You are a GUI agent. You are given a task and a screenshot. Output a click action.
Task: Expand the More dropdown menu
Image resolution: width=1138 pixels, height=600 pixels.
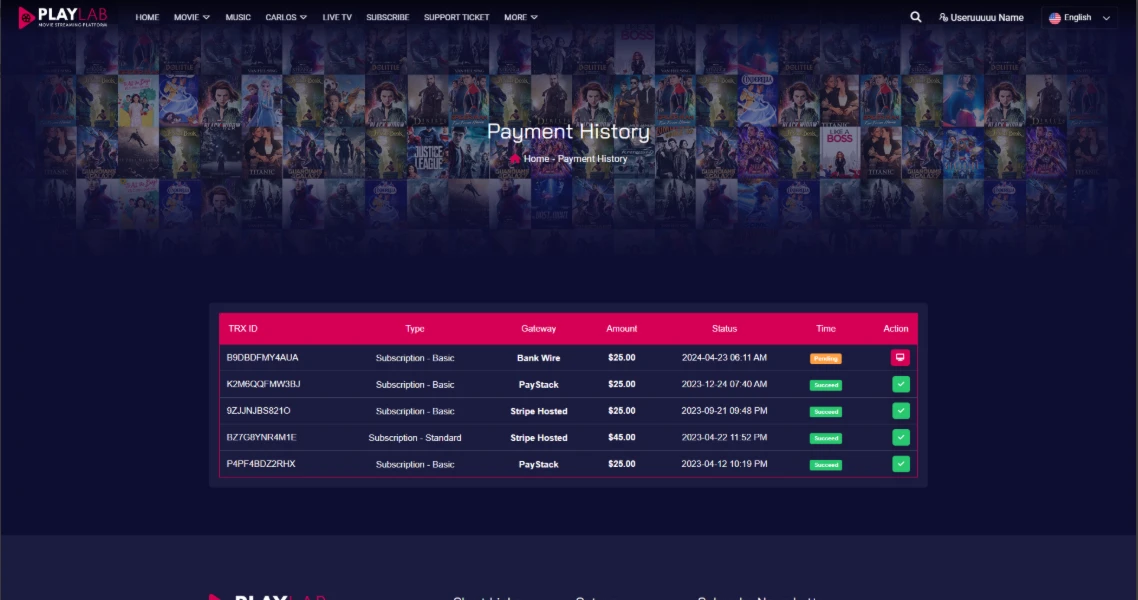pyautogui.click(x=521, y=17)
